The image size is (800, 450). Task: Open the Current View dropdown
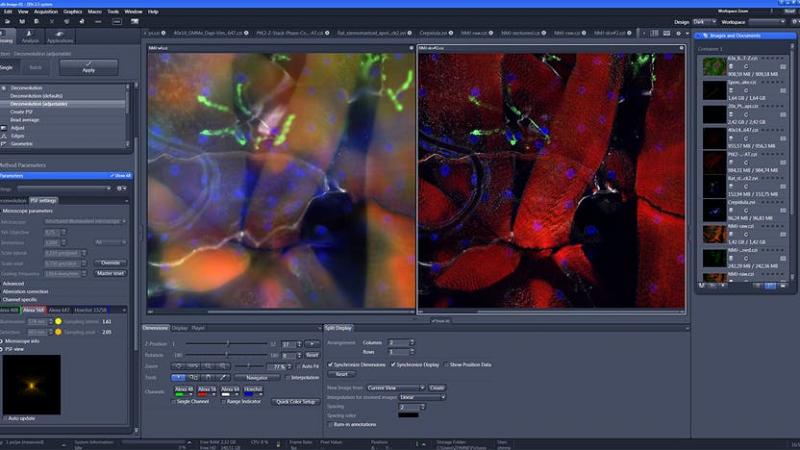click(396, 388)
